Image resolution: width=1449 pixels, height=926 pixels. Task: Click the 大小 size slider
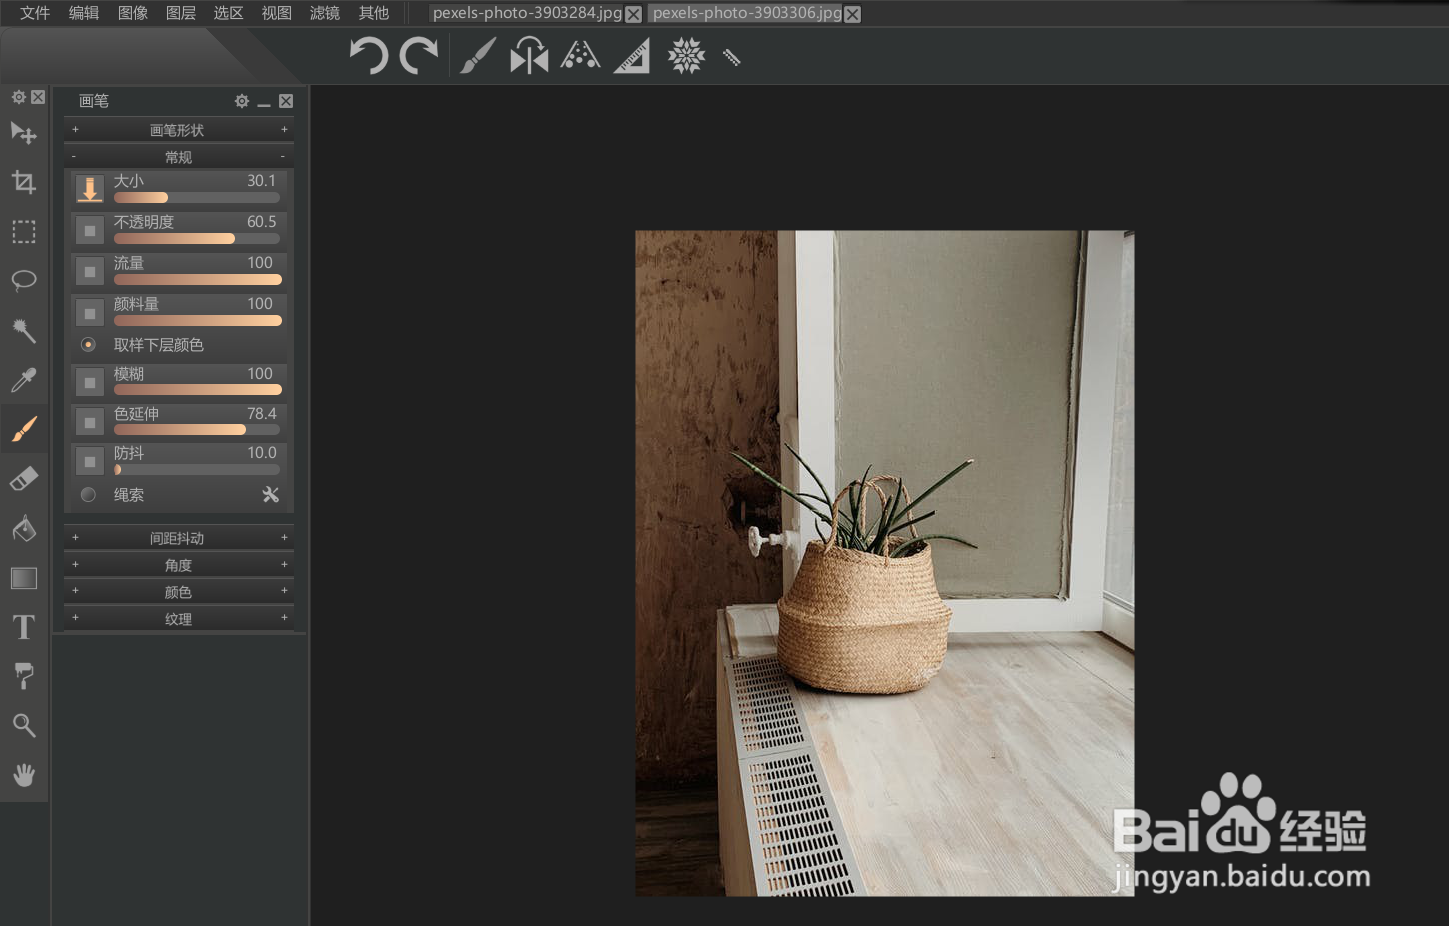(197, 198)
